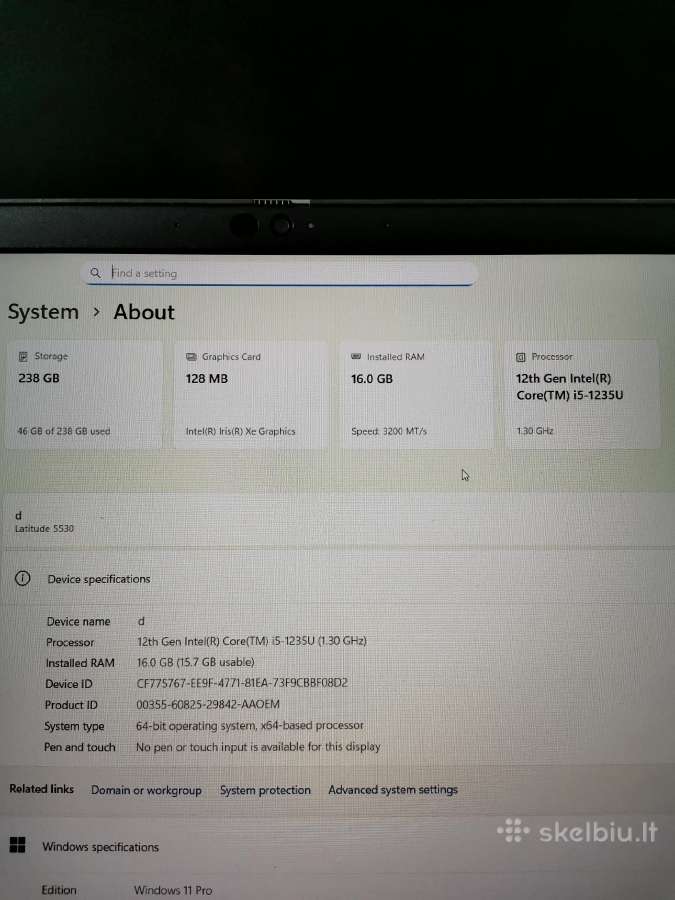Click the Installed RAM icon
675x900 pixels.
(x=356, y=356)
